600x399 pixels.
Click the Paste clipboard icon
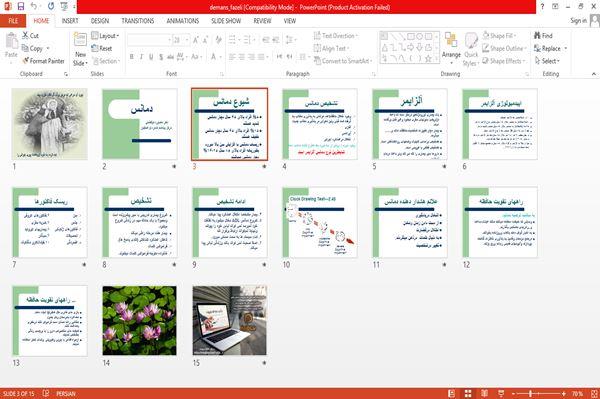coord(11,41)
